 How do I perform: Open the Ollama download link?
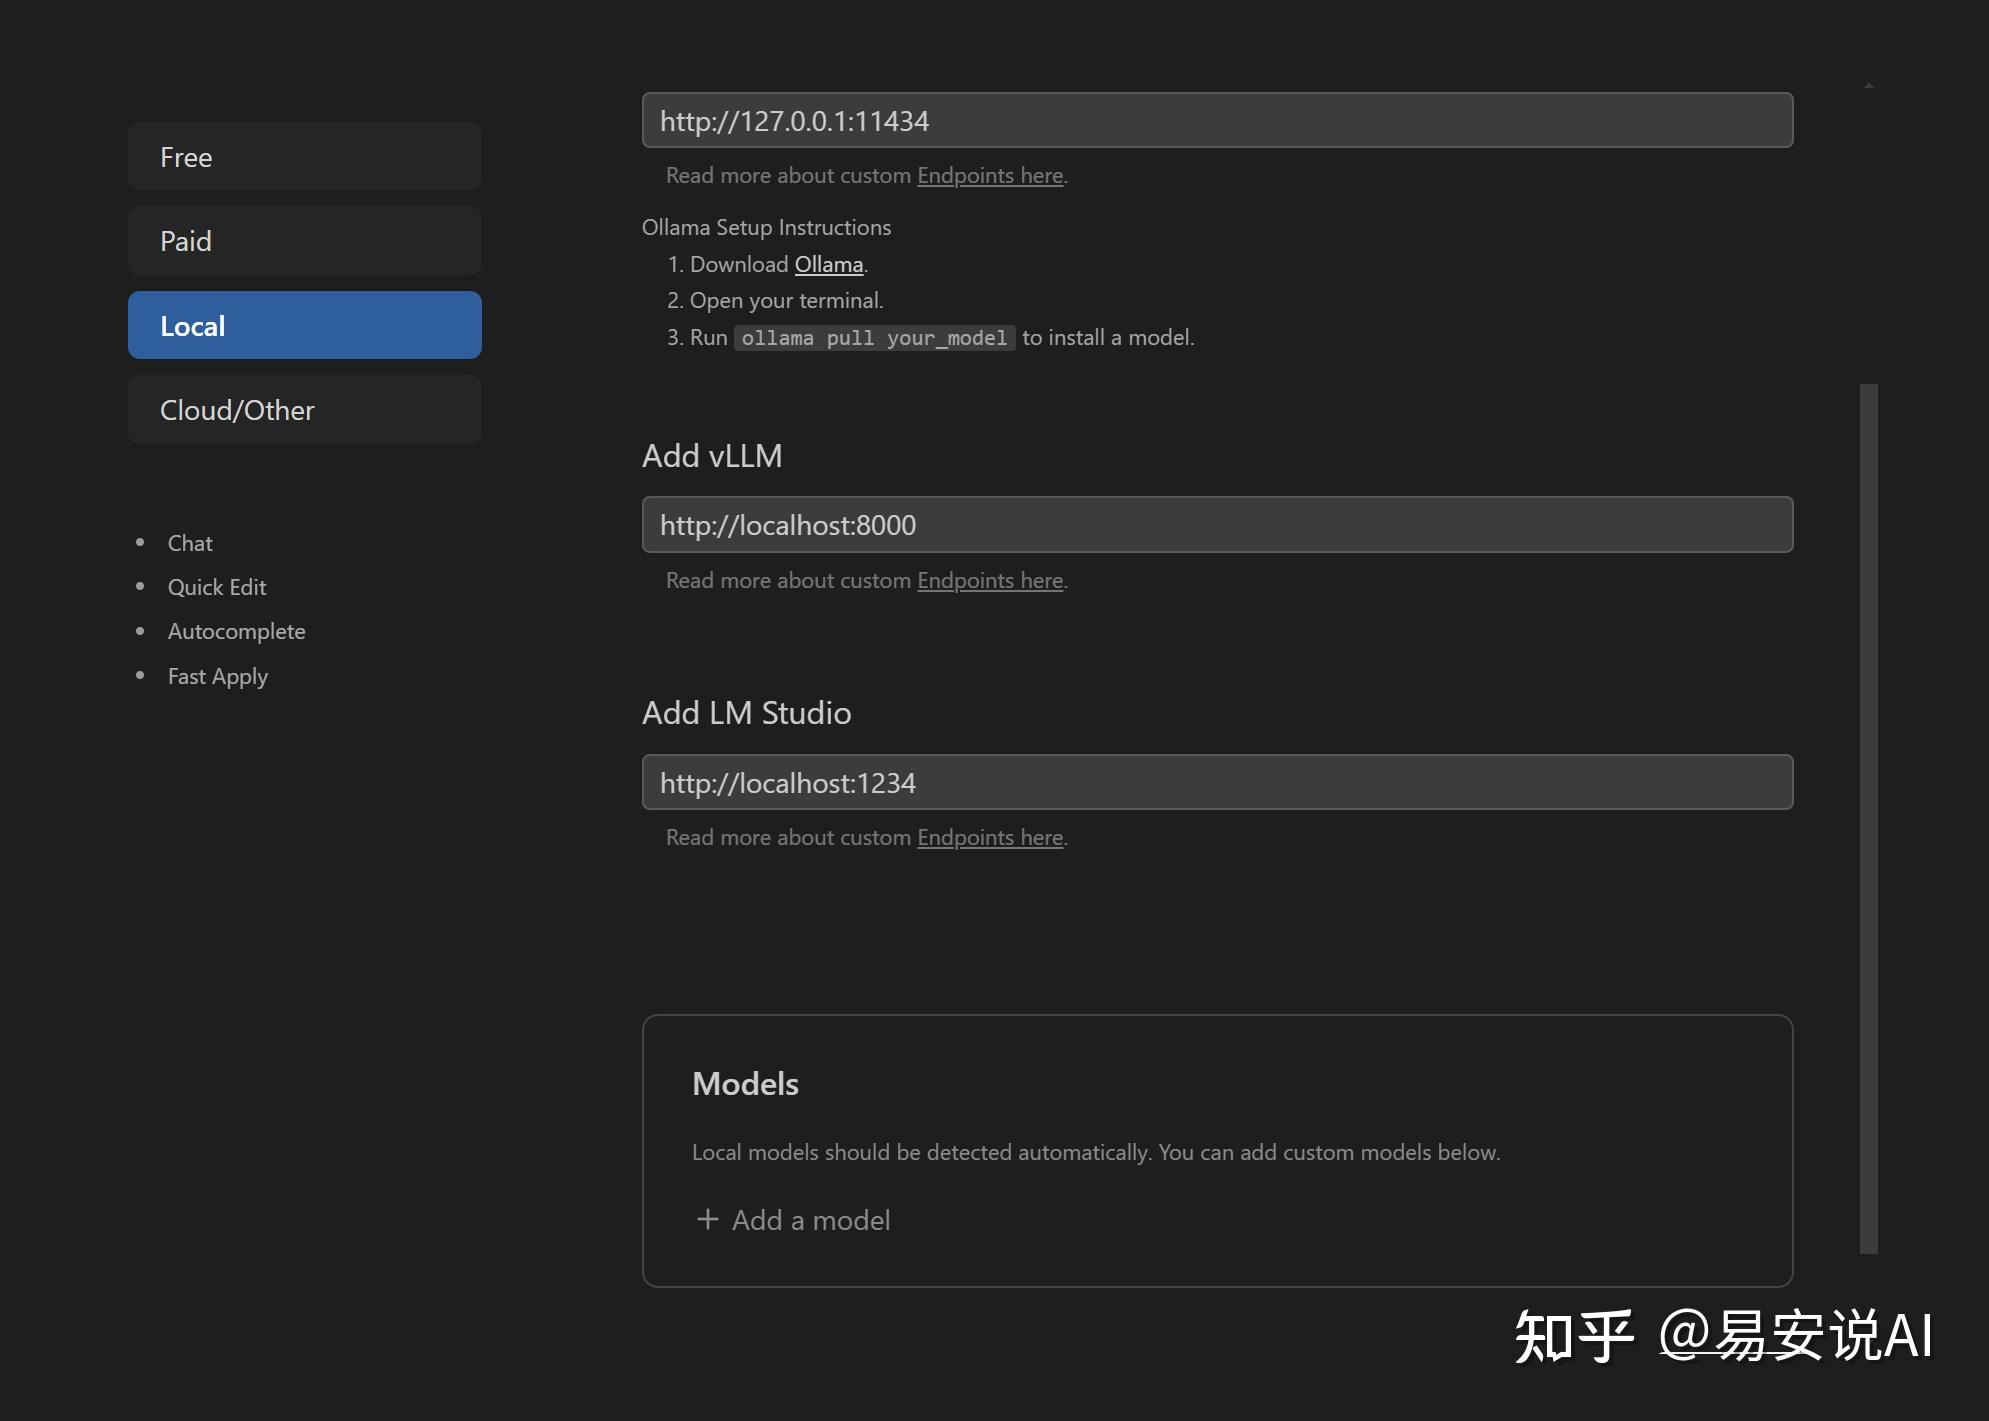[828, 264]
